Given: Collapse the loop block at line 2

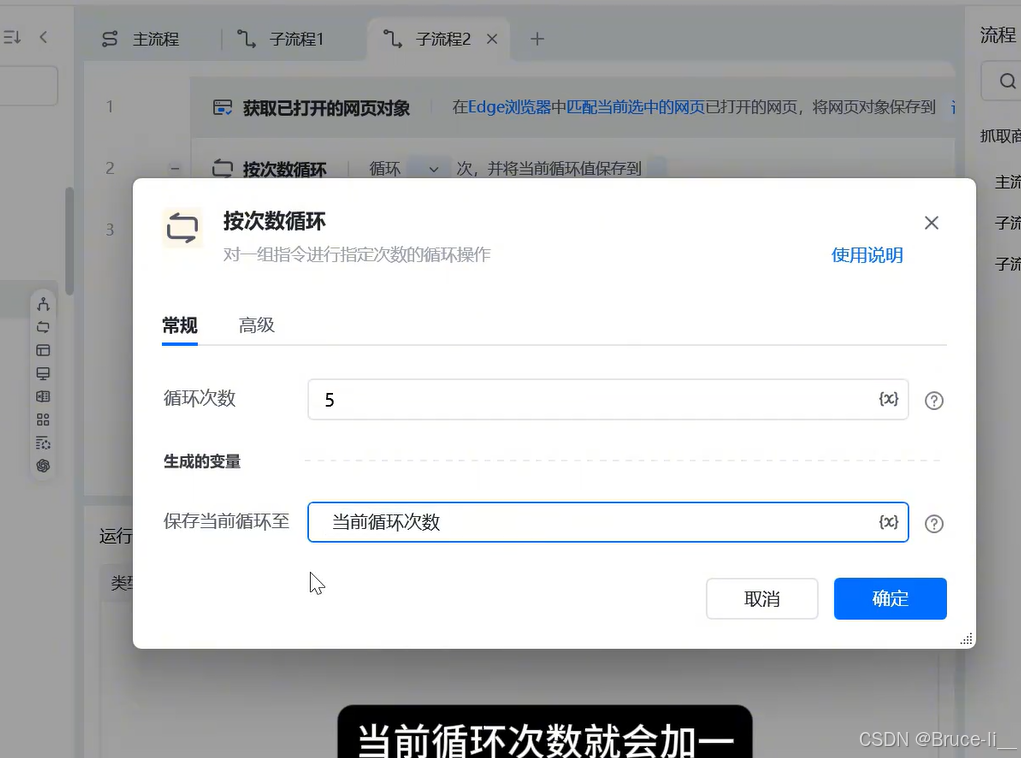Looking at the screenshot, I should click(175, 169).
